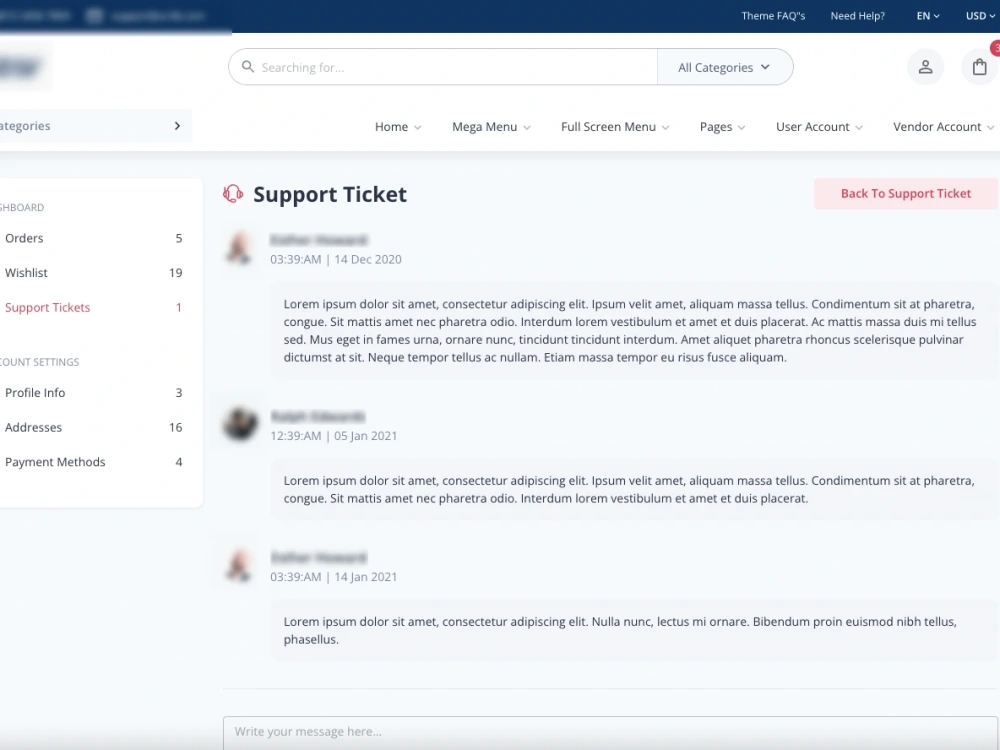This screenshot has height=750, width=1000.
Task: Focus the Write your message here box
Action: point(610,732)
